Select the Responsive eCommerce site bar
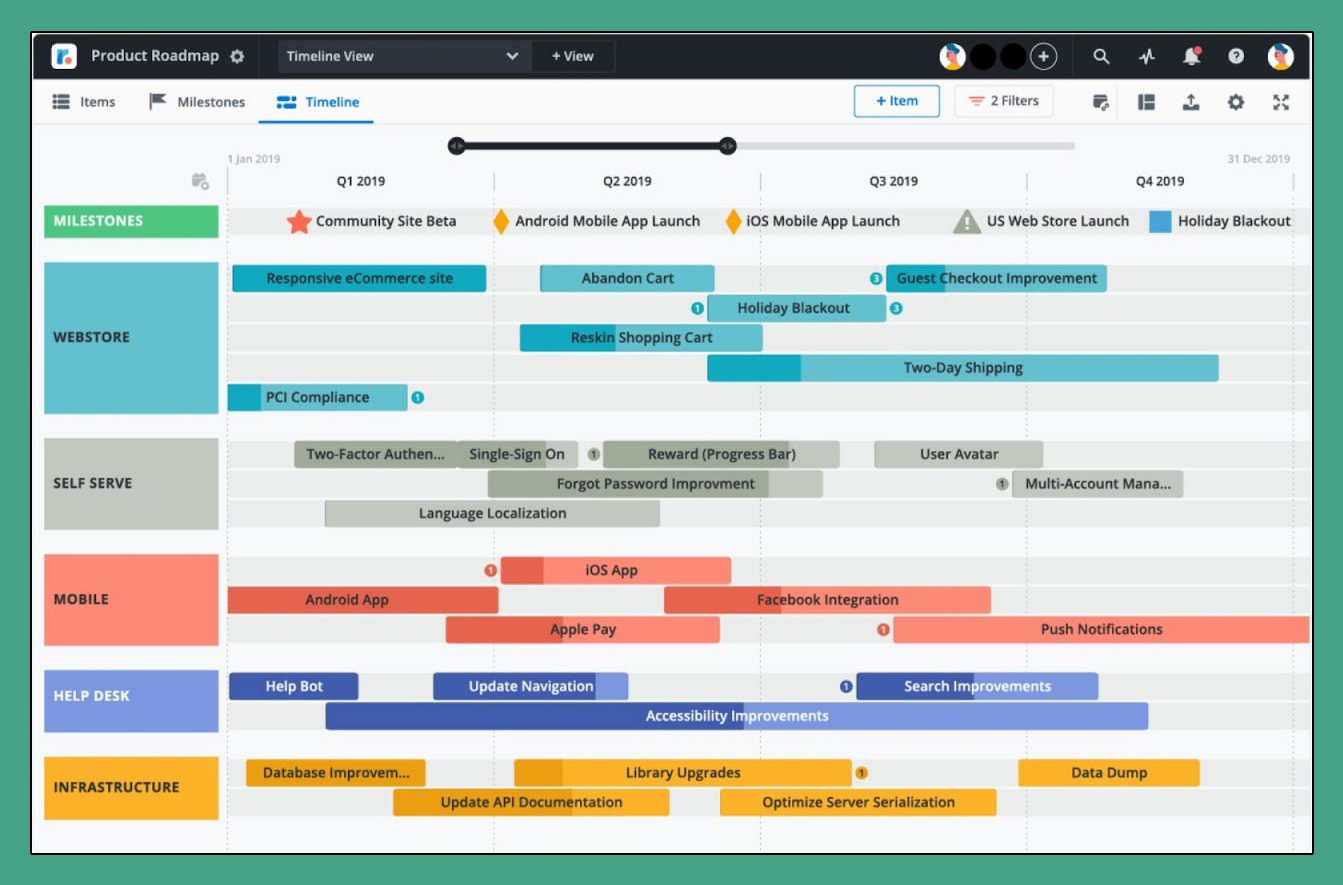The height and width of the screenshot is (885, 1343). point(359,279)
